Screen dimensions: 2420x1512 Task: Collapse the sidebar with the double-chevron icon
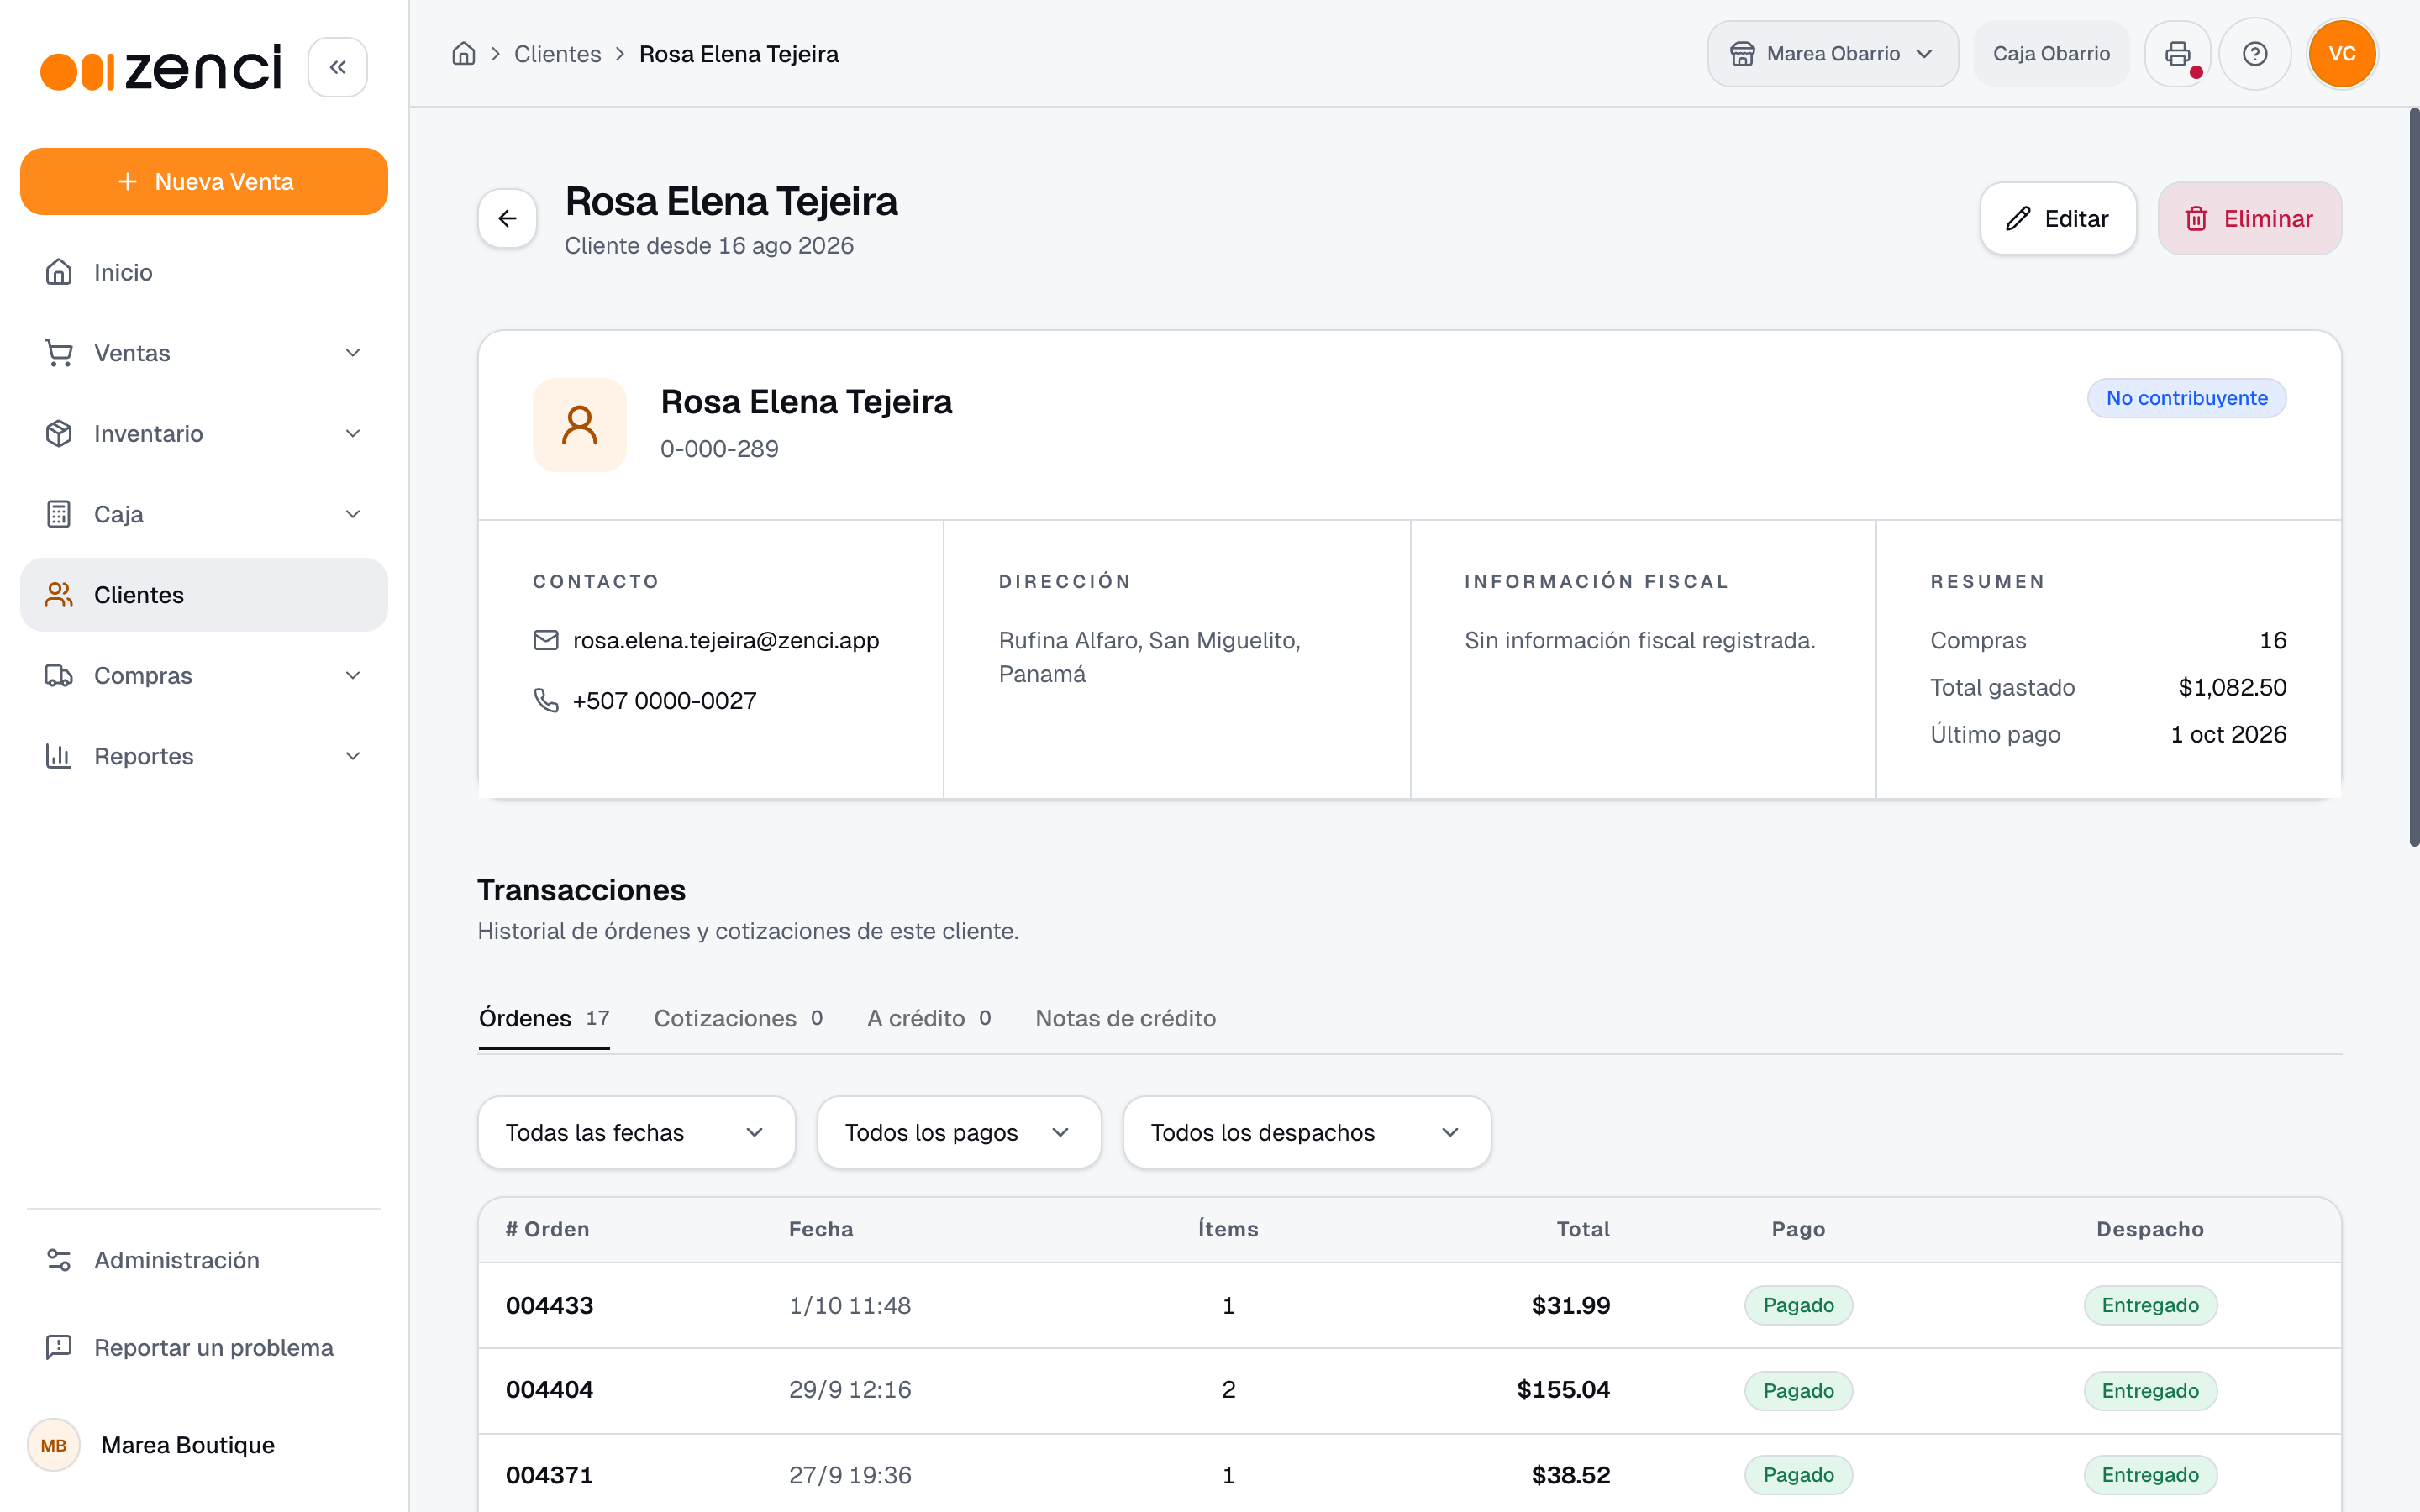point(337,67)
